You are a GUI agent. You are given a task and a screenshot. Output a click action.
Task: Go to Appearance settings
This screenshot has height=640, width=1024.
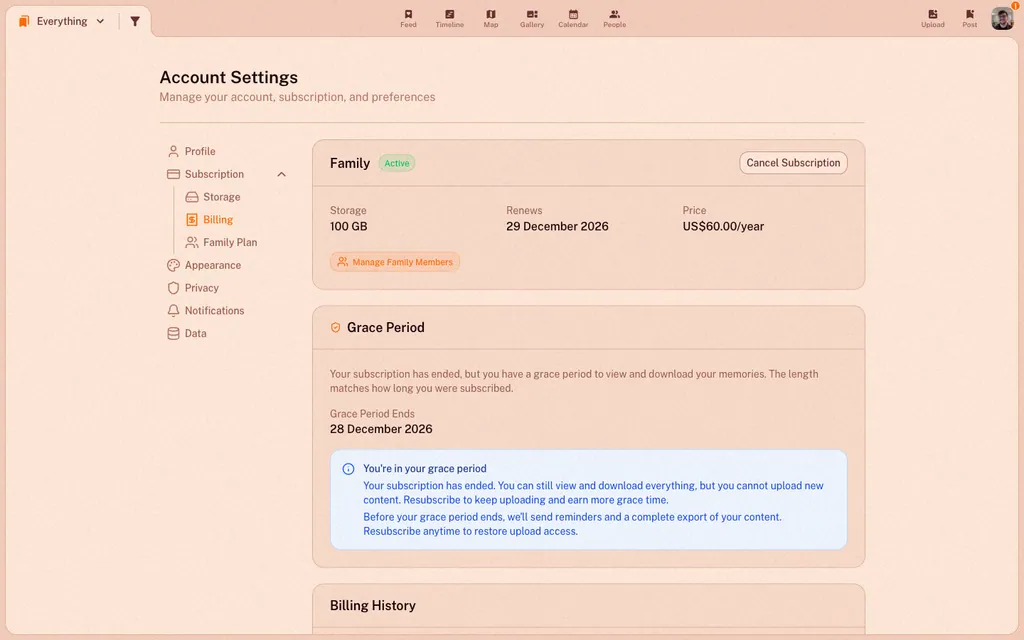click(x=204, y=265)
